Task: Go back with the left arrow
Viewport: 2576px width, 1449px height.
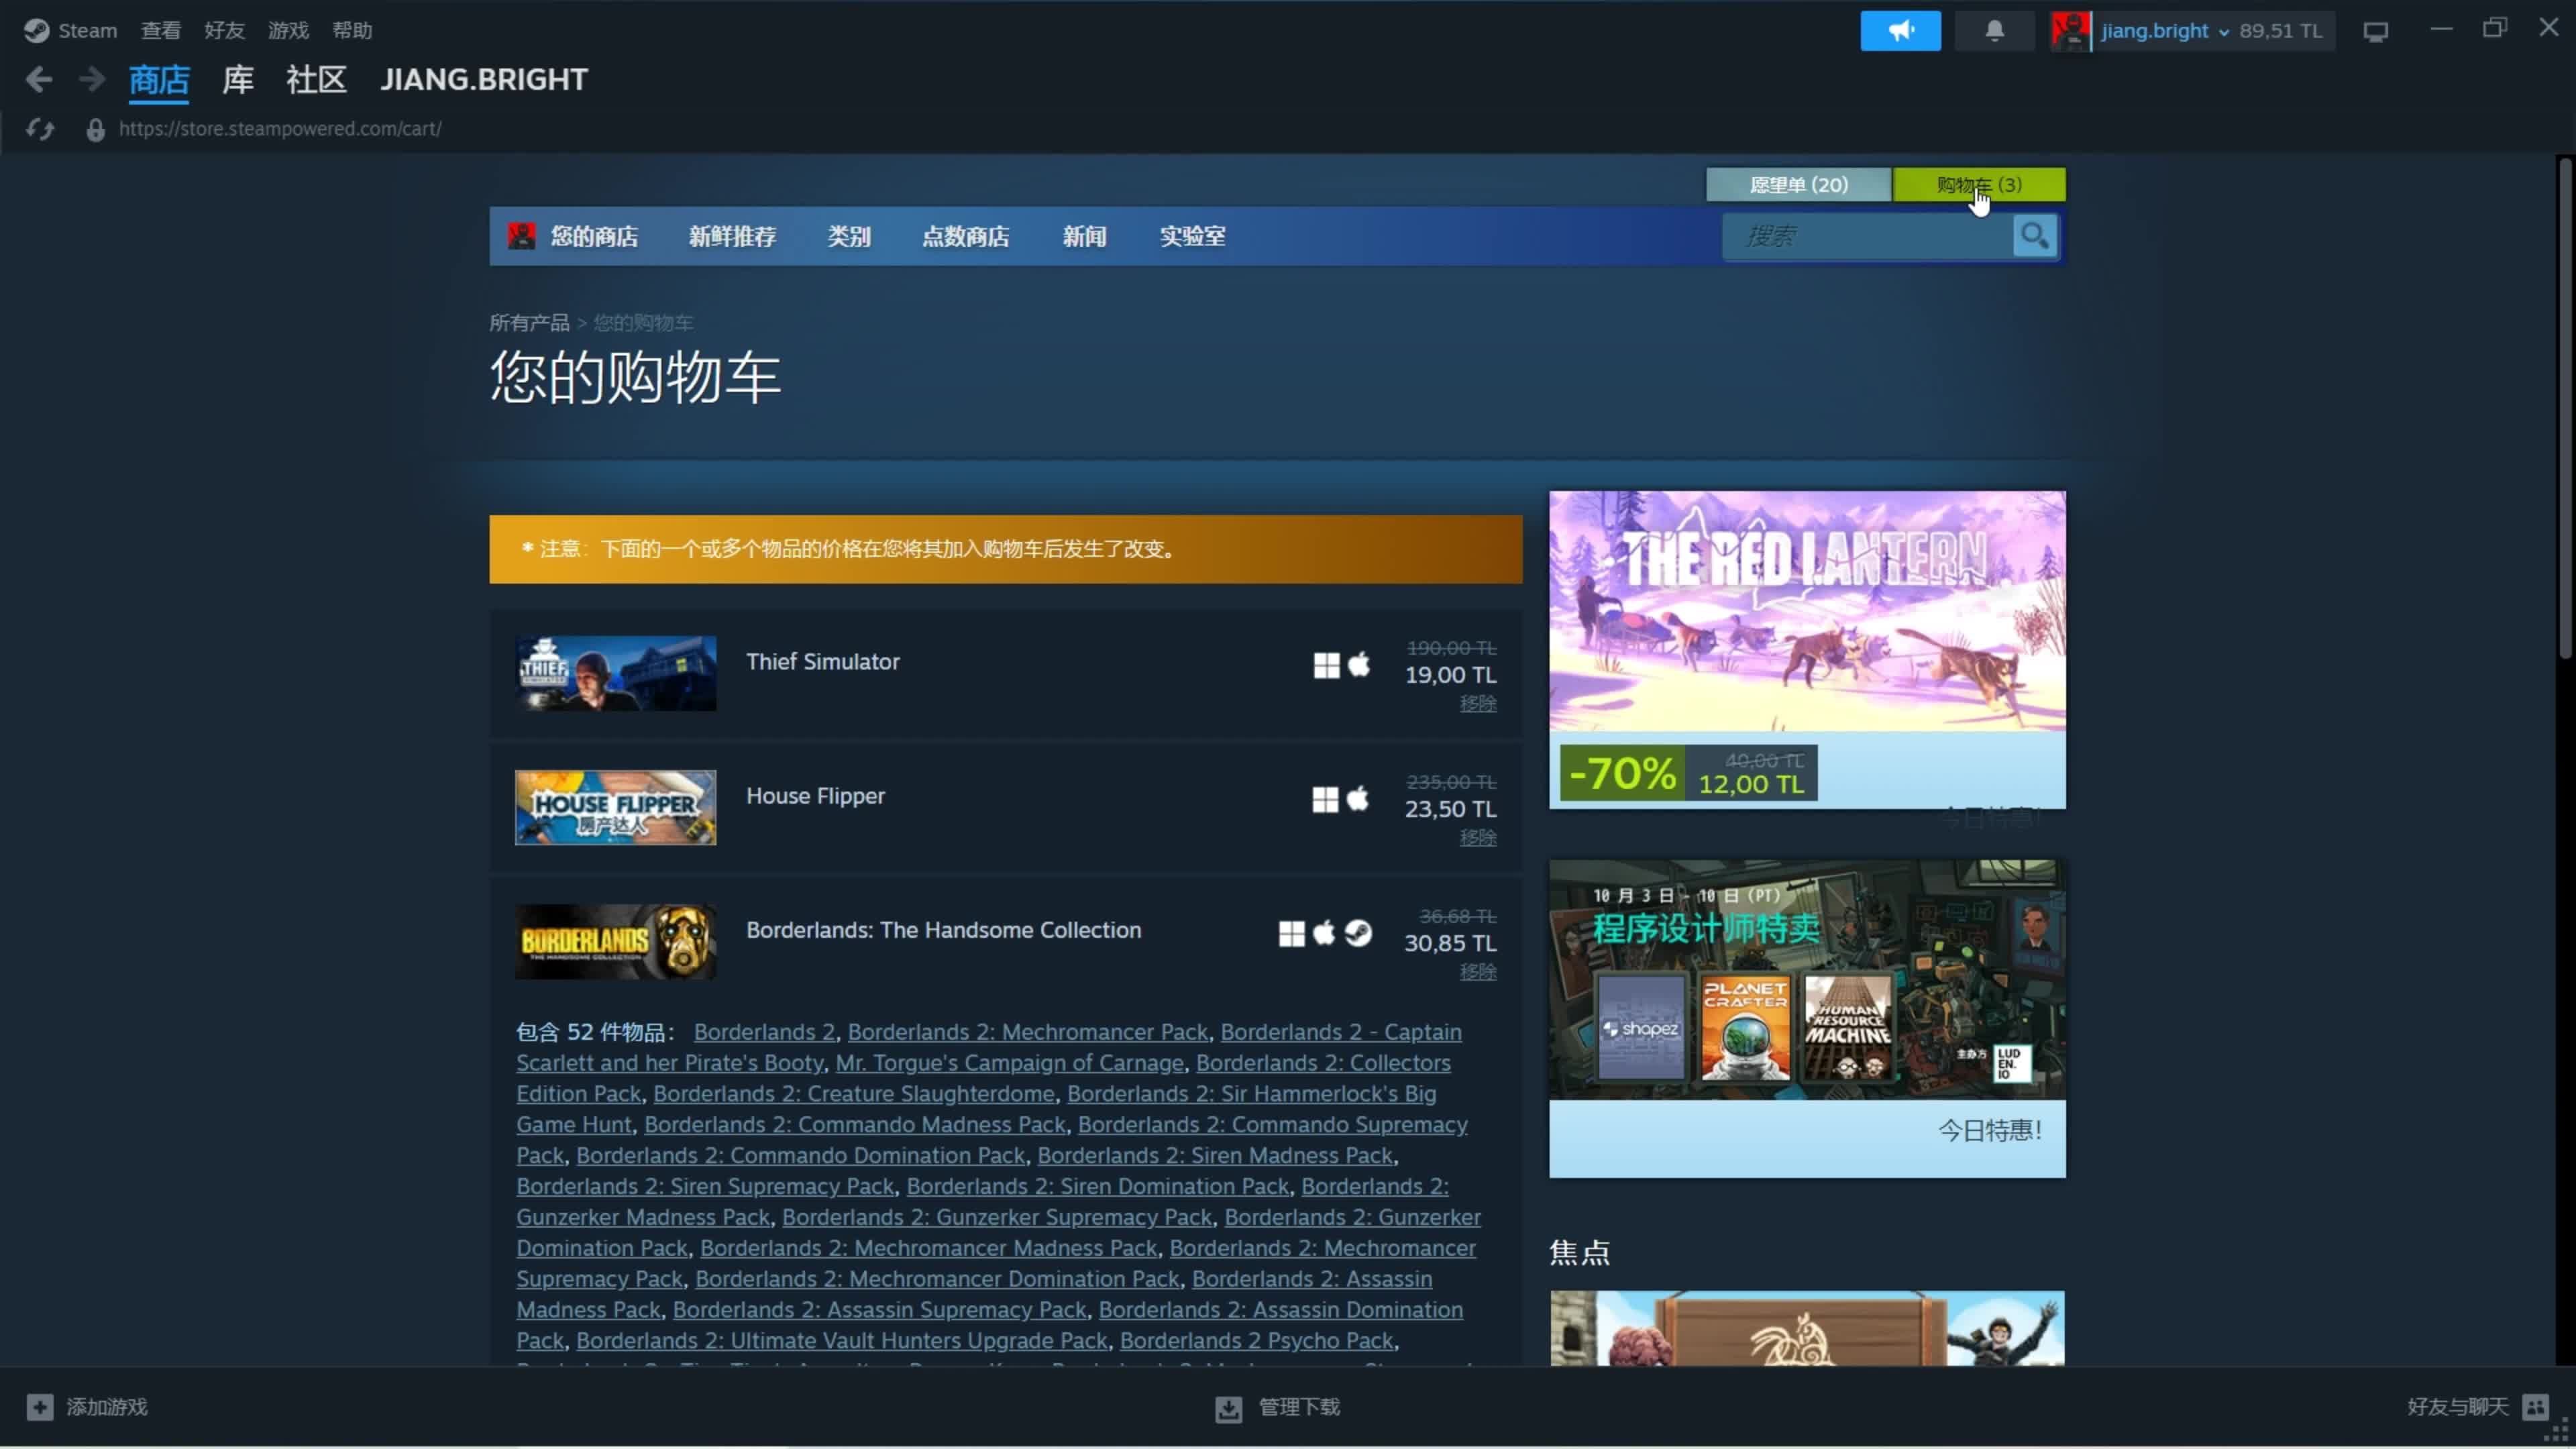Action: coord(39,79)
